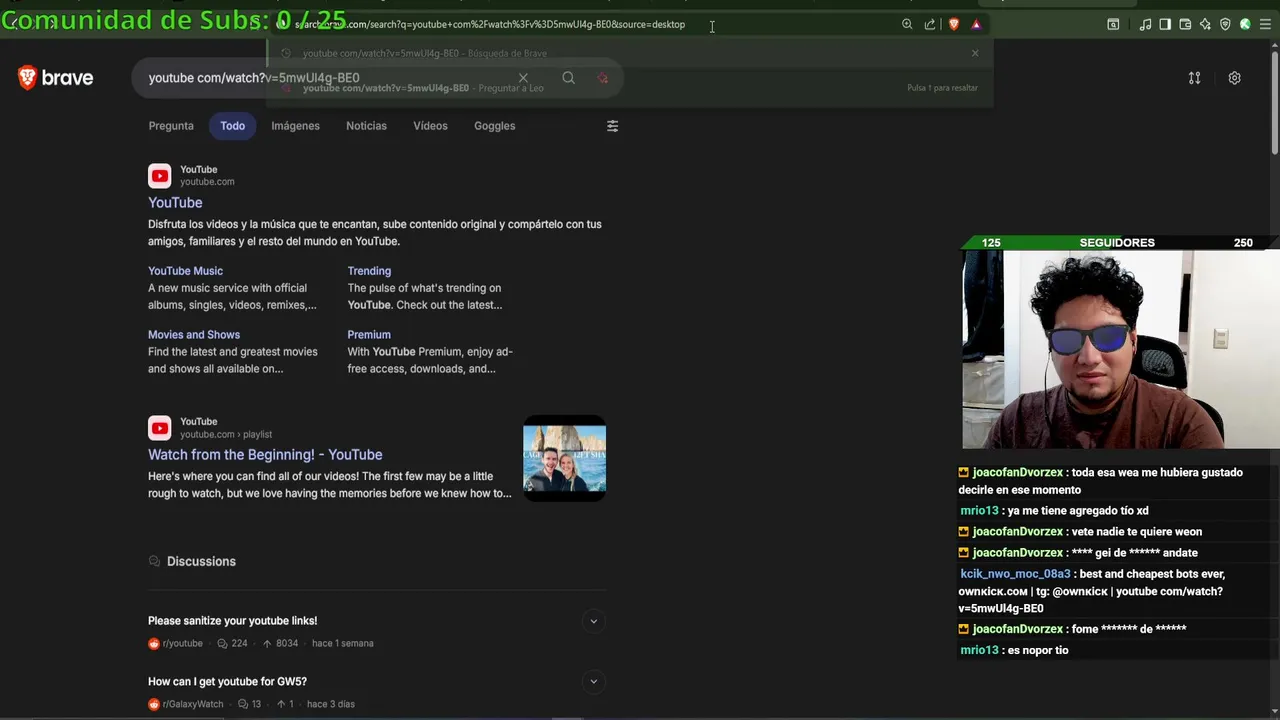The image size is (1280, 720).
Task: Open the Movies and Shows sublink
Action: pyautogui.click(x=194, y=335)
